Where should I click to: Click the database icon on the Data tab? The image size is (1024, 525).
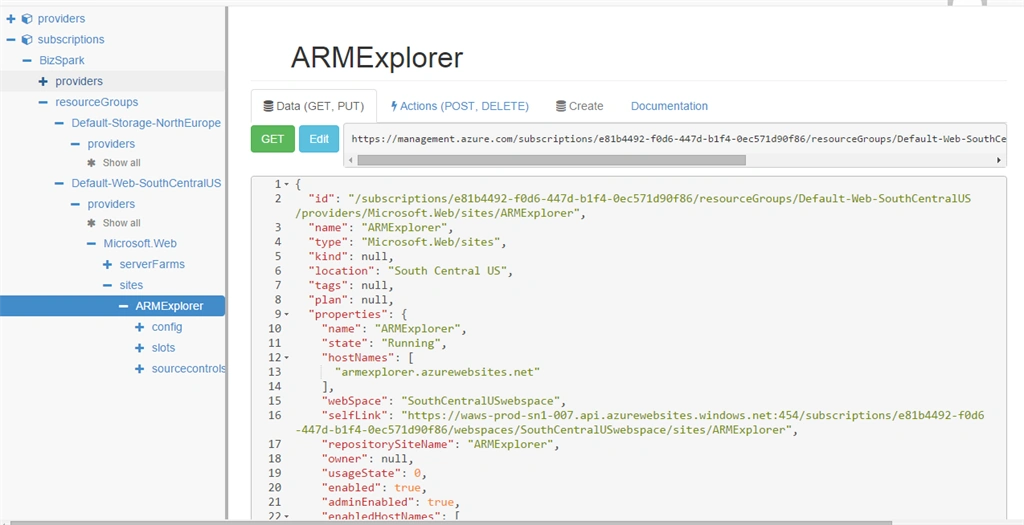(x=268, y=106)
